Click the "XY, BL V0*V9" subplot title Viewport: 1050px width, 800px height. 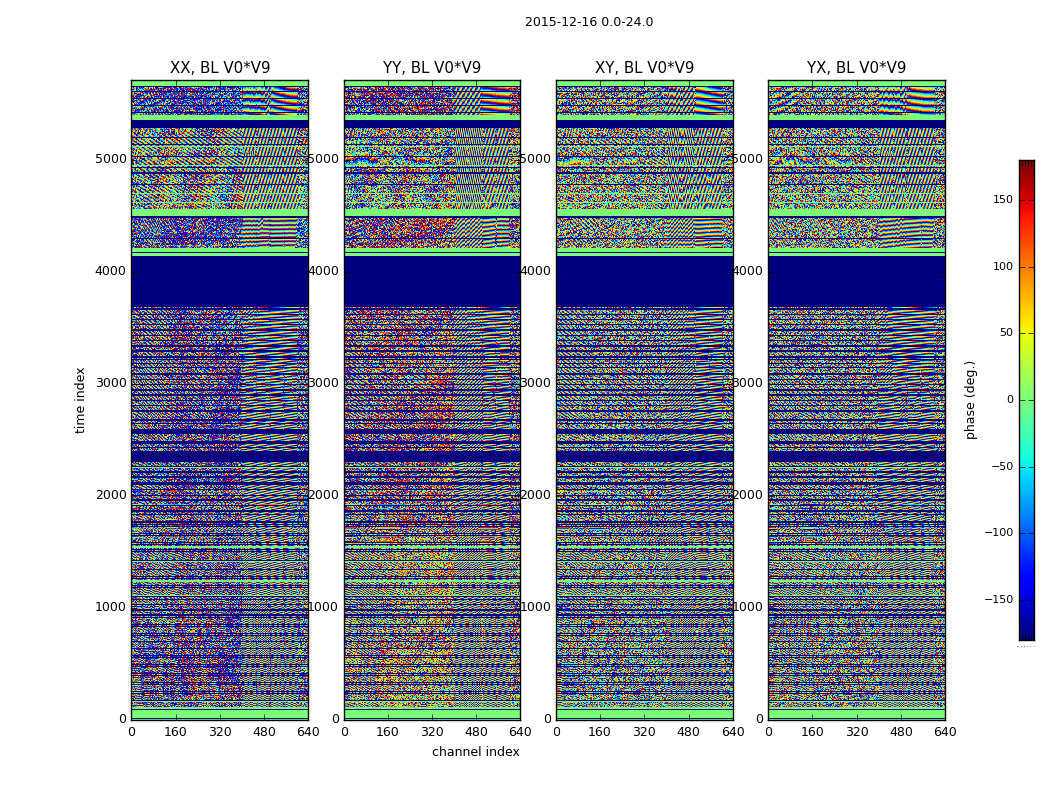644,68
